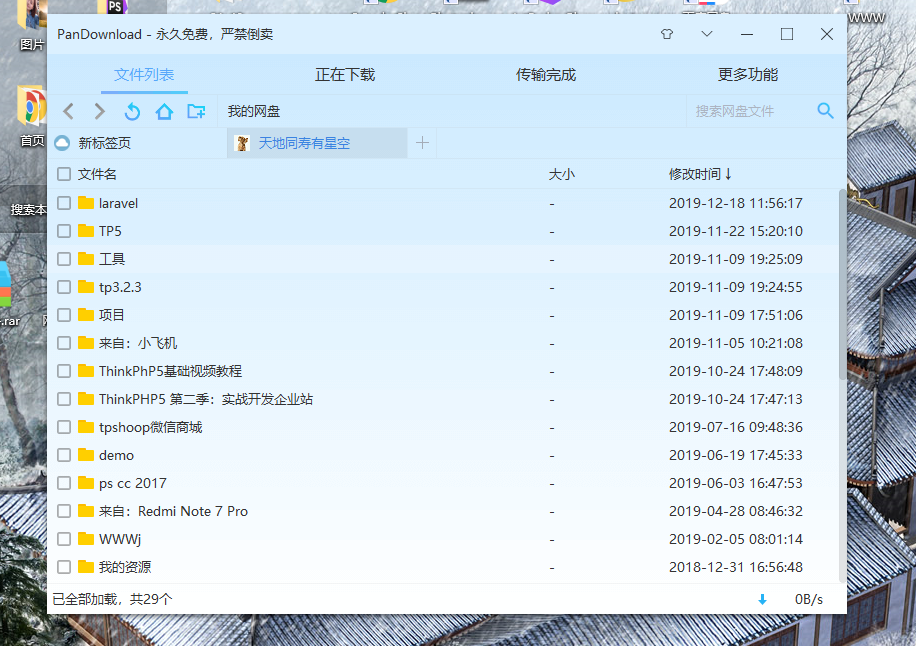Select the 来自：Redmi Note 7 Pro folder name

174,511
